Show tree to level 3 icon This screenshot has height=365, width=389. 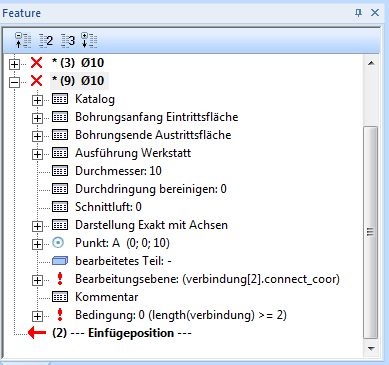(x=68, y=41)
